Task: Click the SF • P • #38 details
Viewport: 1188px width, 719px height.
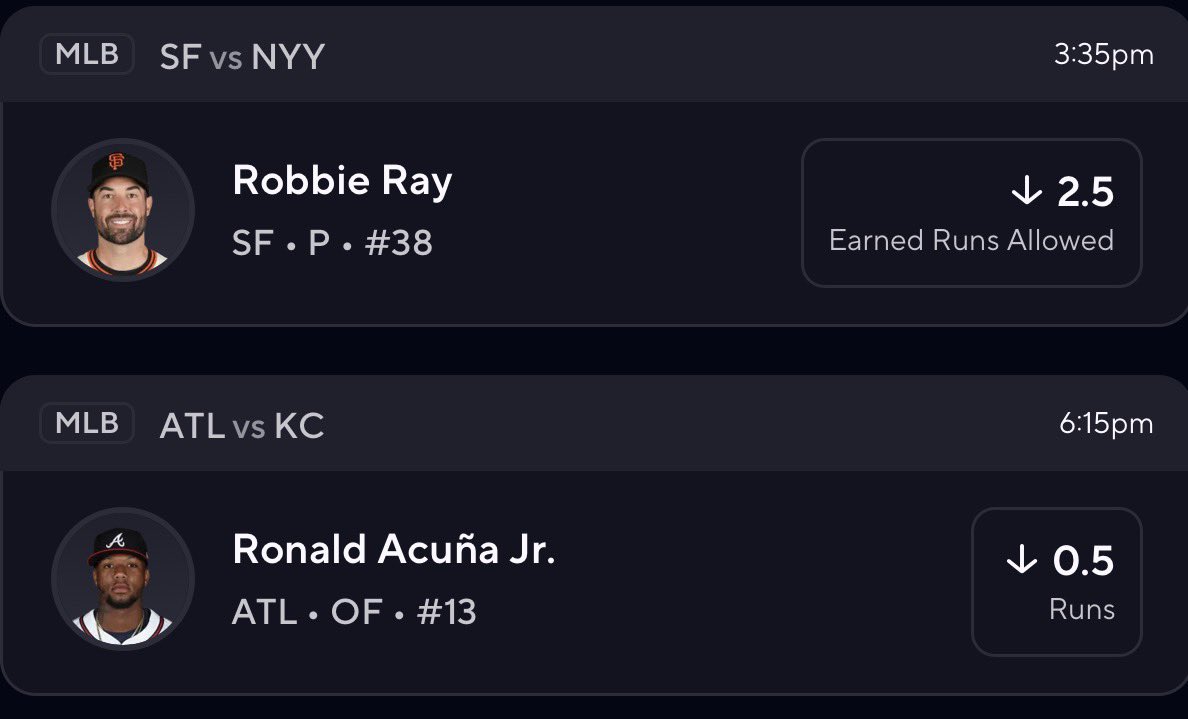Action: [332, 243]
